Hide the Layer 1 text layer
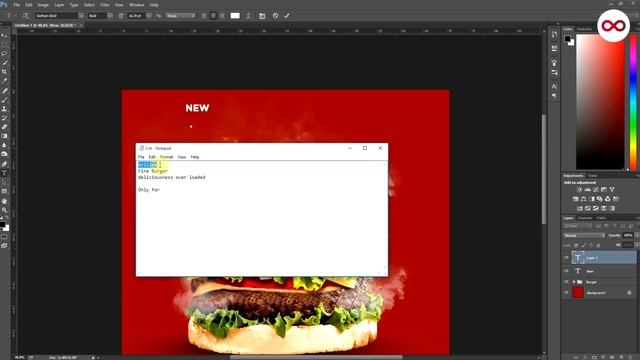Viewport: 640px width, 360px height. [566, 258]
